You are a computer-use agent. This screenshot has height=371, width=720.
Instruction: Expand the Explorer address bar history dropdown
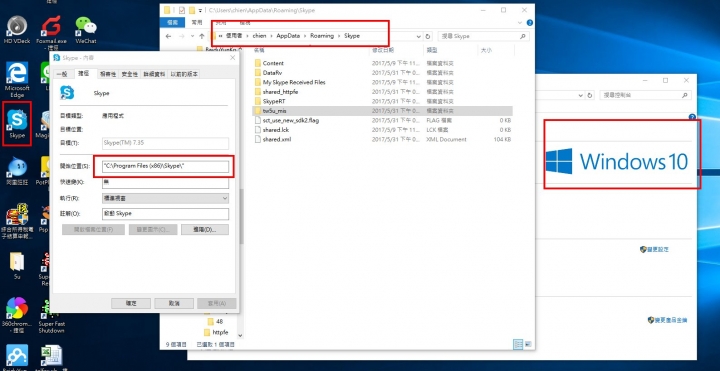[418, 36]
